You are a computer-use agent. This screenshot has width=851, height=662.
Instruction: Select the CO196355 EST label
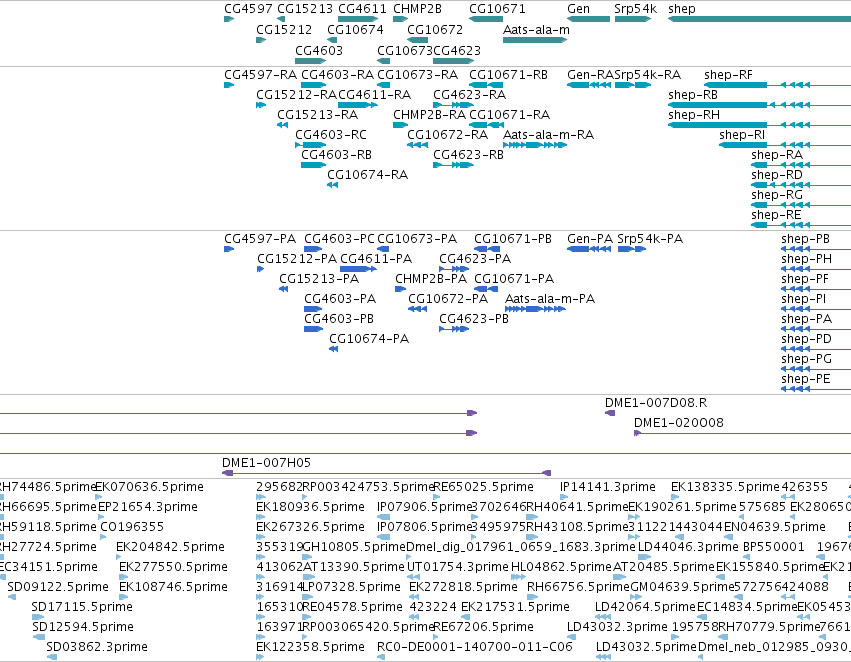pos(132,527)
